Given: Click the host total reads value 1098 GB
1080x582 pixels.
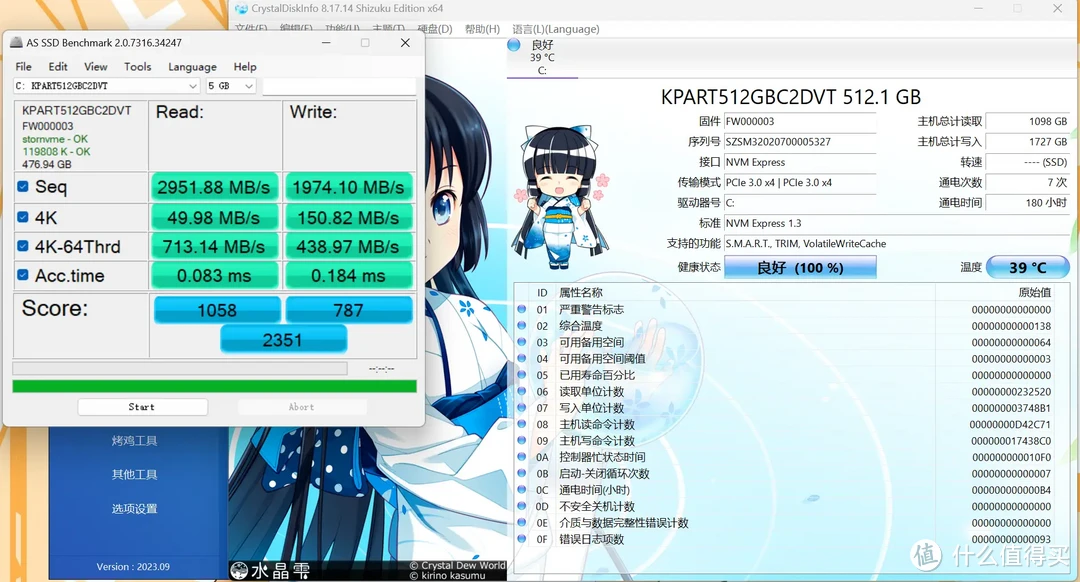Looking at the screenshot, I should (x=1028, y=121).
